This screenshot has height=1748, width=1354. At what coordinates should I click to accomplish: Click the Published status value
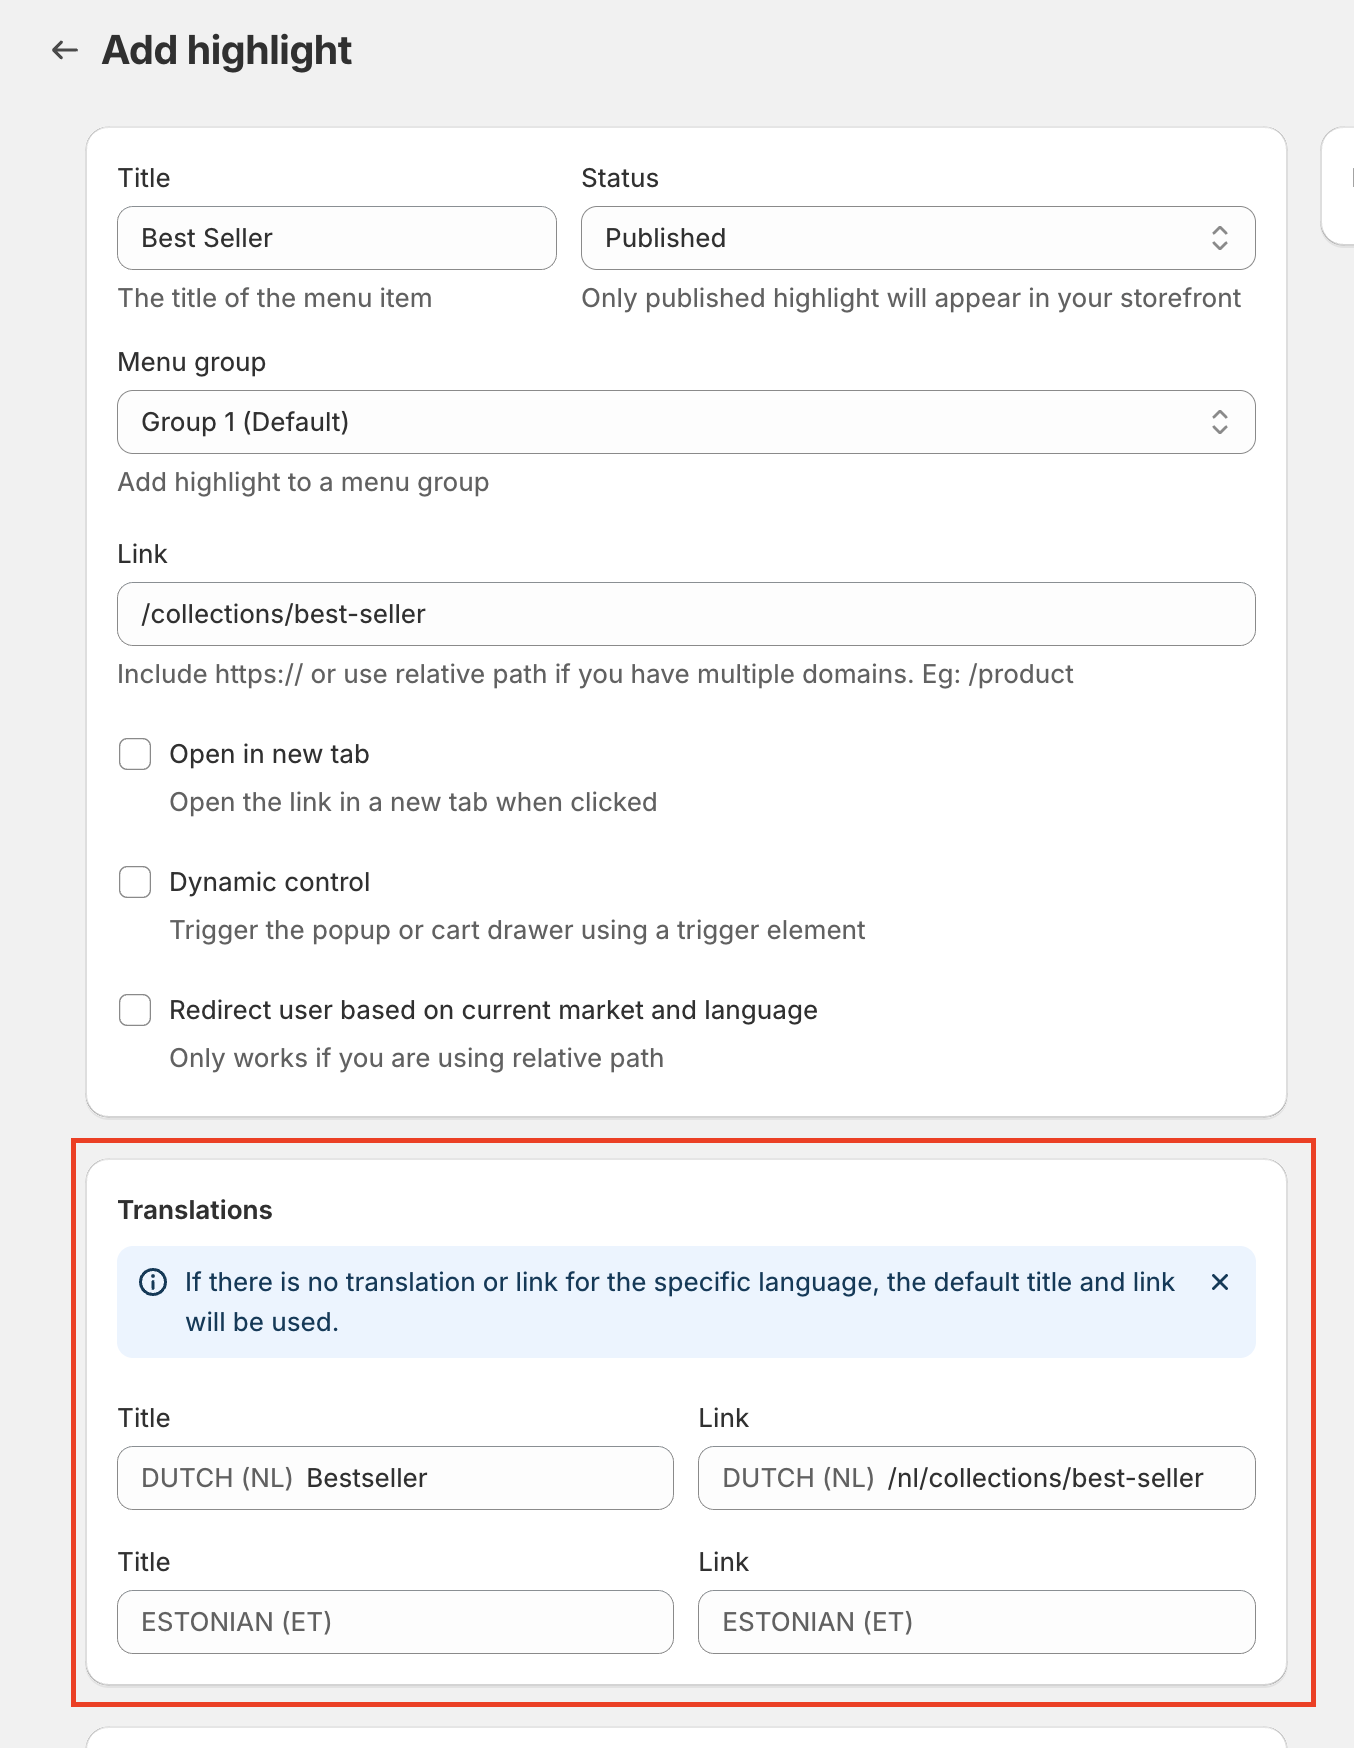(664, 238)
